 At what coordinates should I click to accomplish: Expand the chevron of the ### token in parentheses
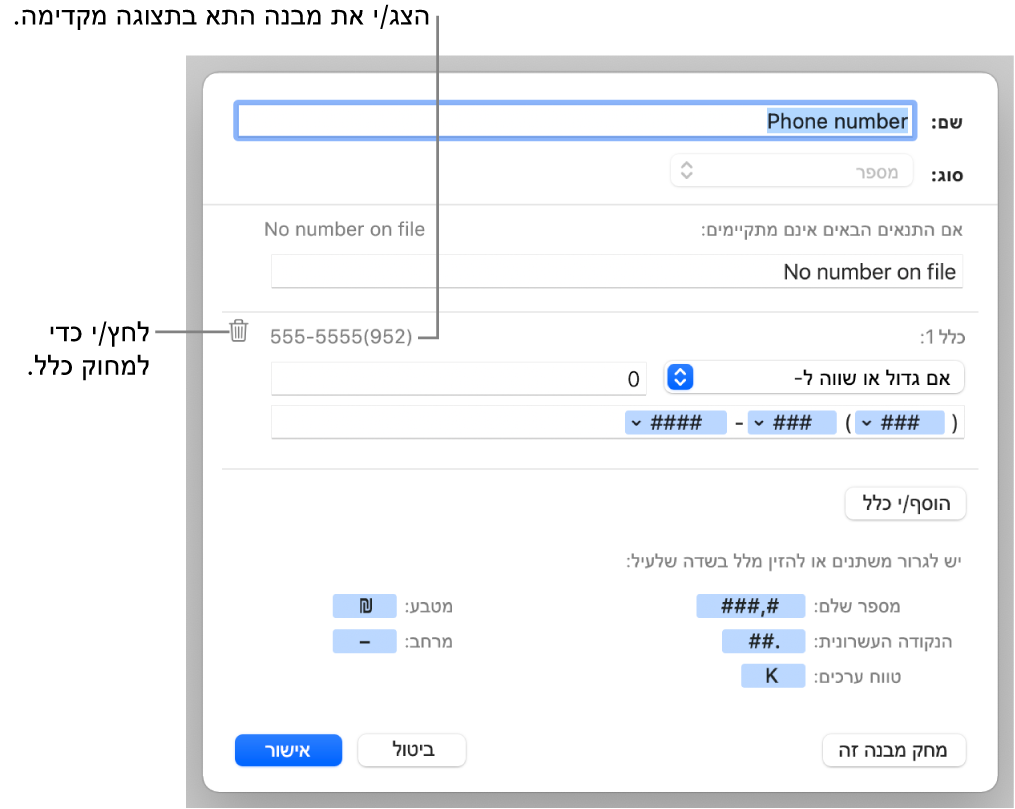coord(867,422)
